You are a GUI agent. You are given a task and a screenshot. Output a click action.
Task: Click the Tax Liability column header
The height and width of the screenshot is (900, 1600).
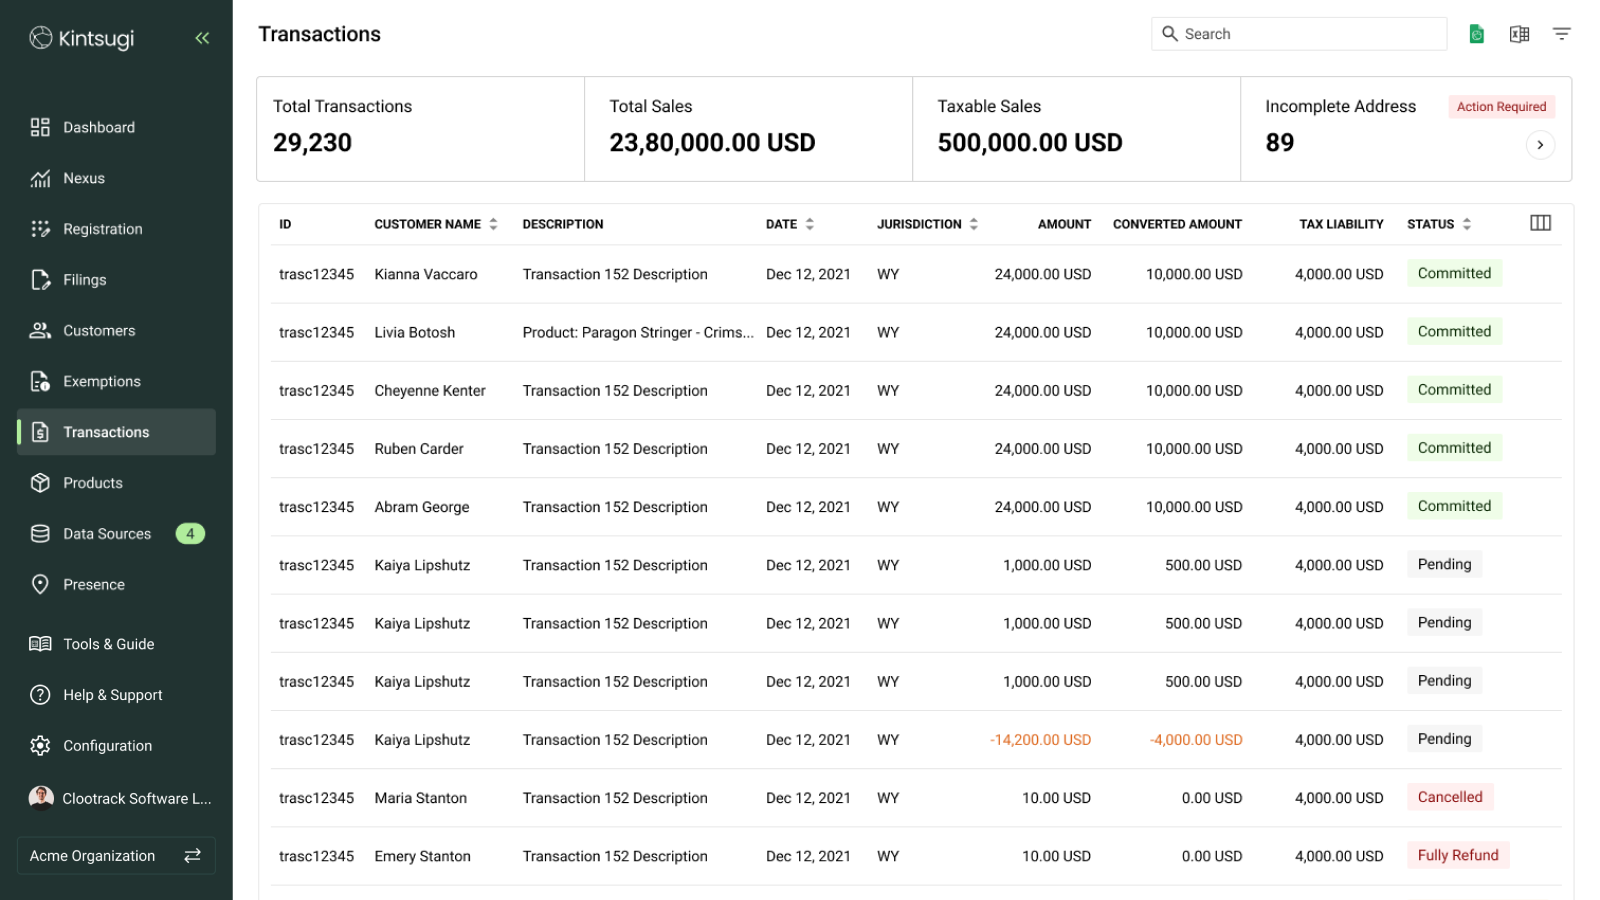pyautogui.click(x=1341, y=224)
